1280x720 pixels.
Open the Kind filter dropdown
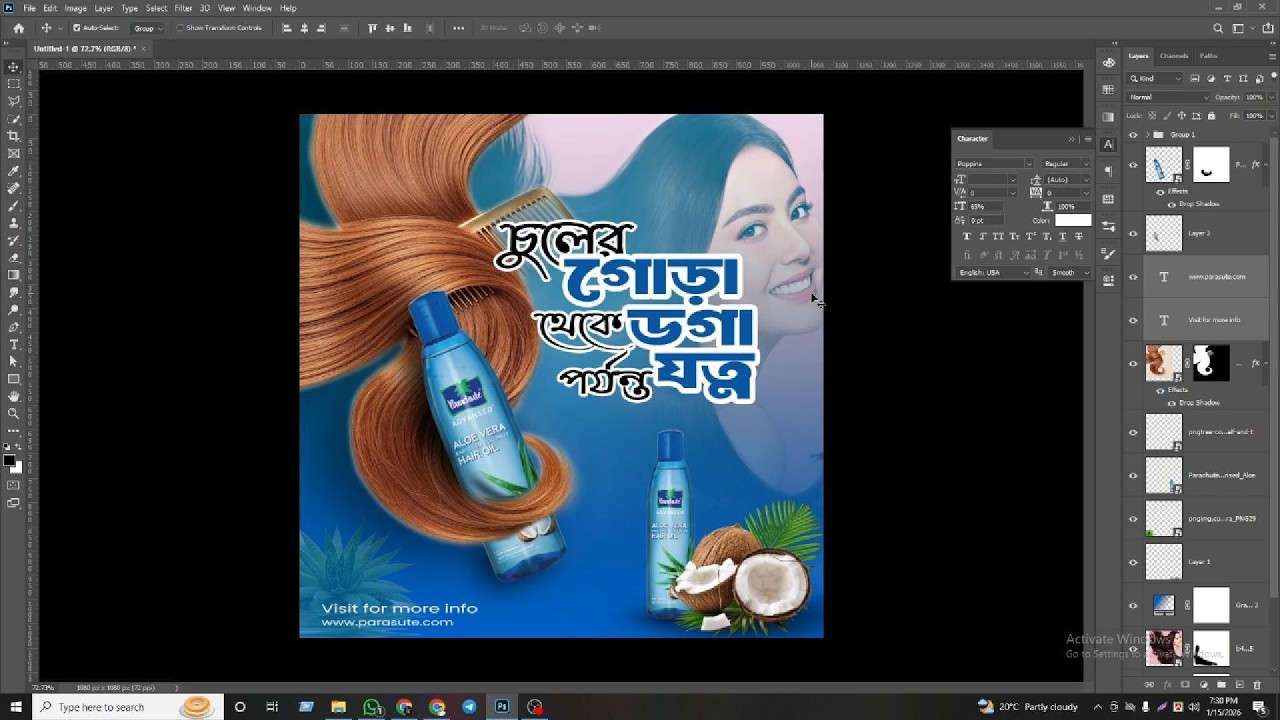pos(1156,78)
